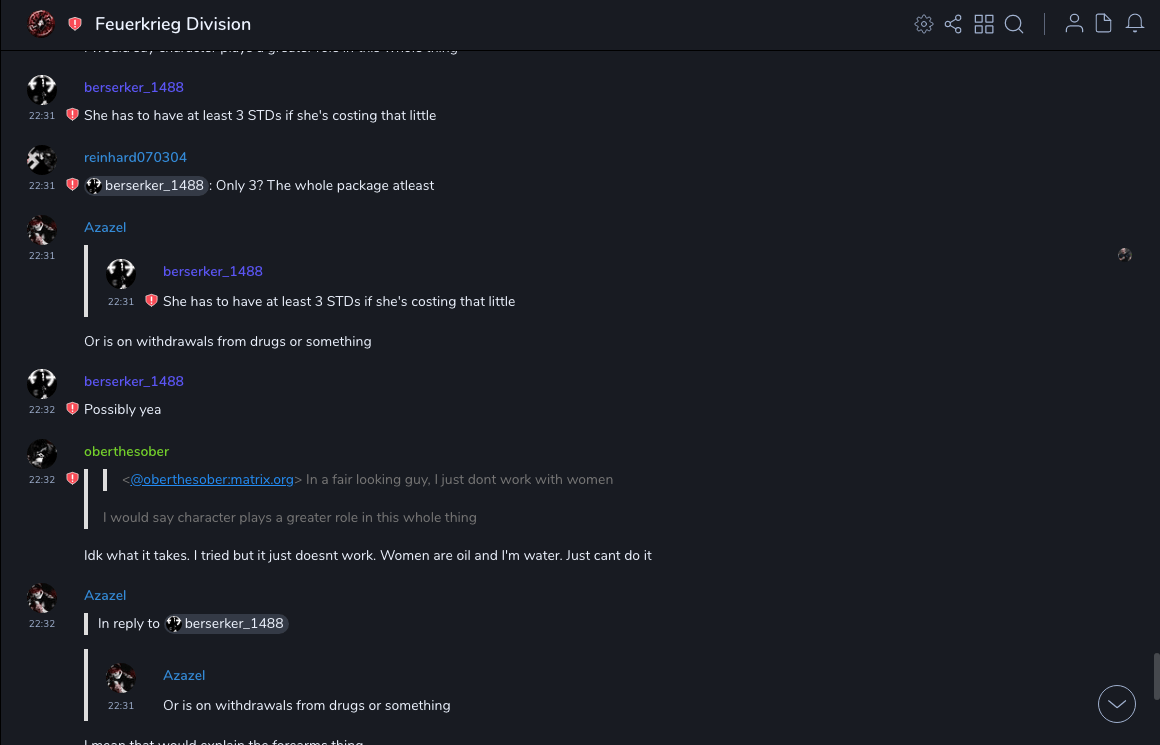Click oberthesober sender name
Image resolution: width=1160 pixels, height=745 pixels.
pyautogui.click(x=126, y=452)
